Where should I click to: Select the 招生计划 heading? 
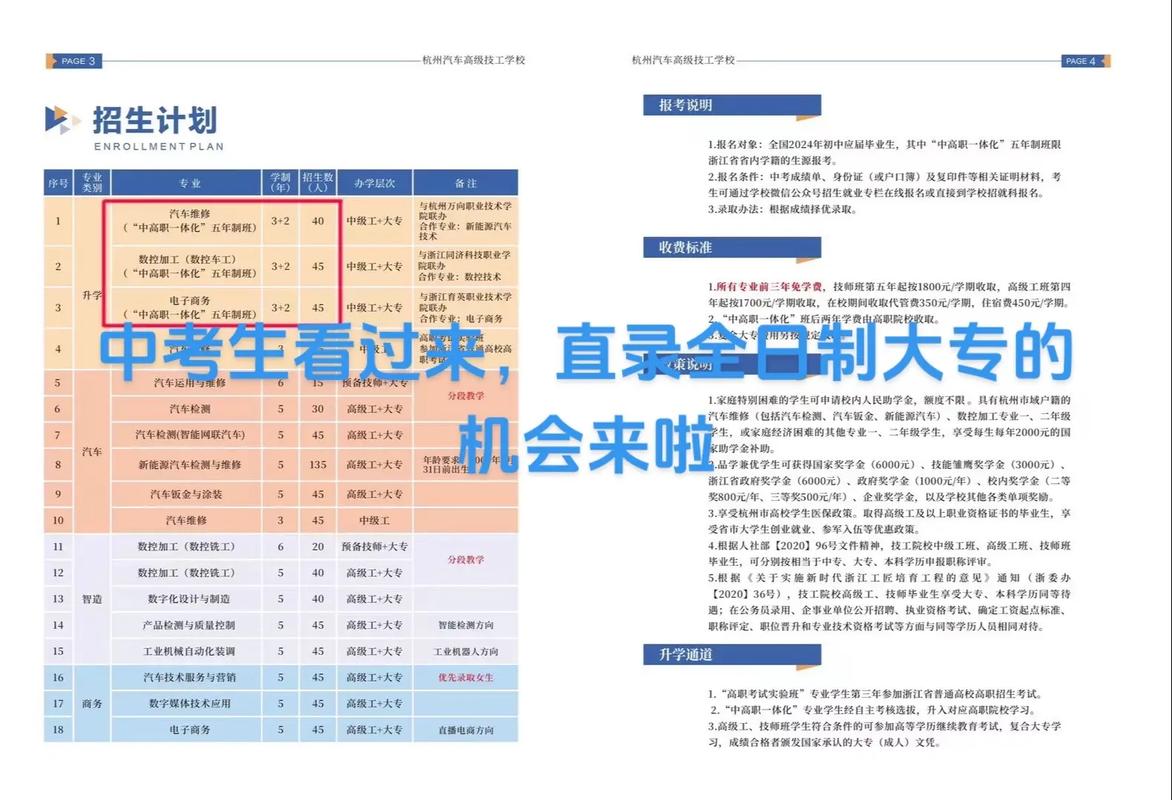tap(155, 120)
